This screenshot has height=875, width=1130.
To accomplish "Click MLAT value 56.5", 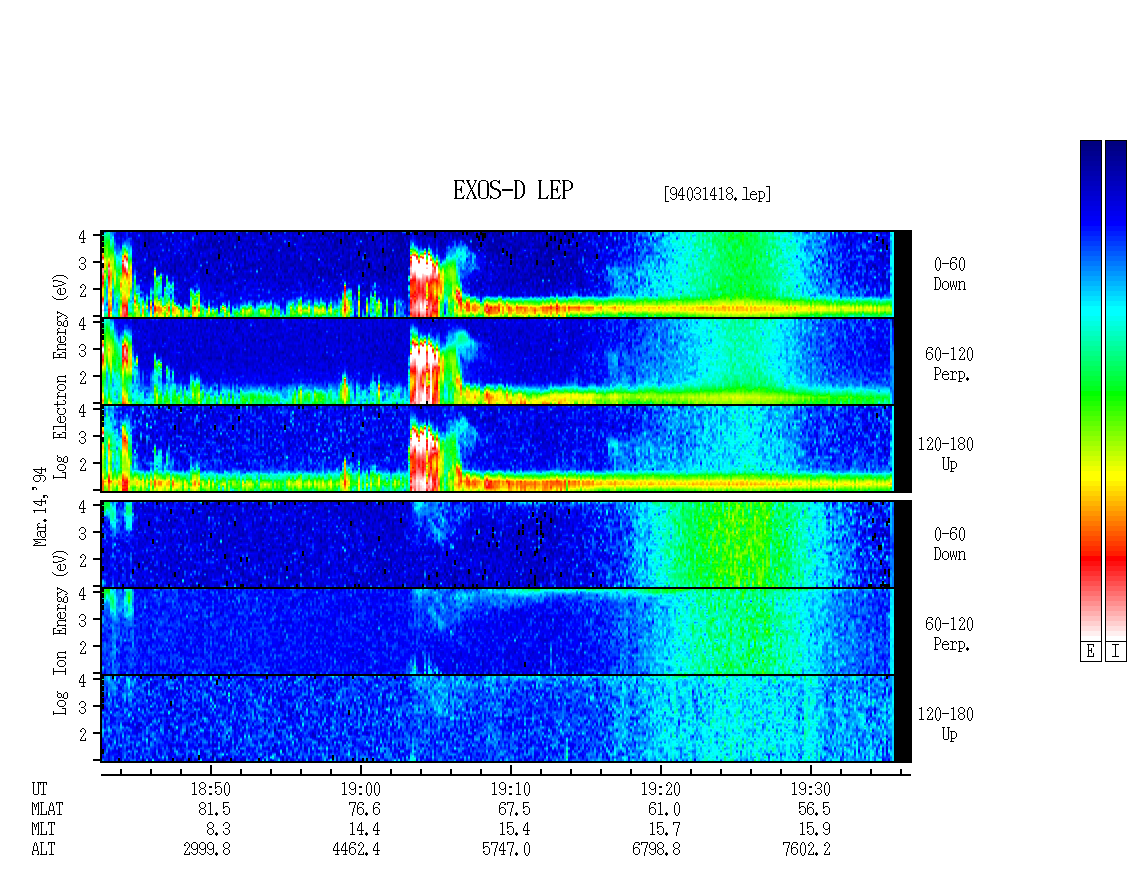I will pos(814,809).
